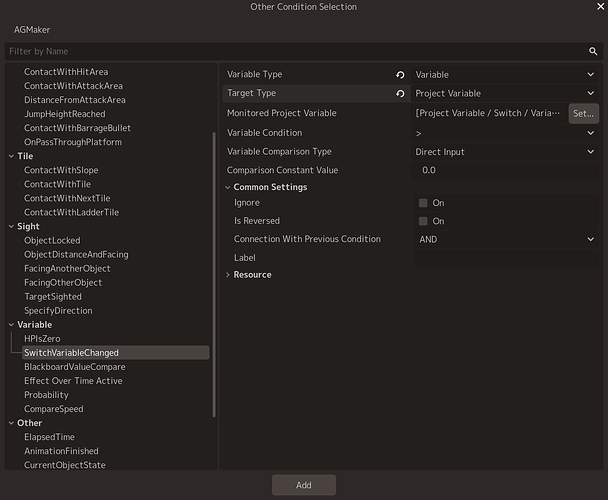Select TargetSighted condition
The image size is (608, 500).
53,297
